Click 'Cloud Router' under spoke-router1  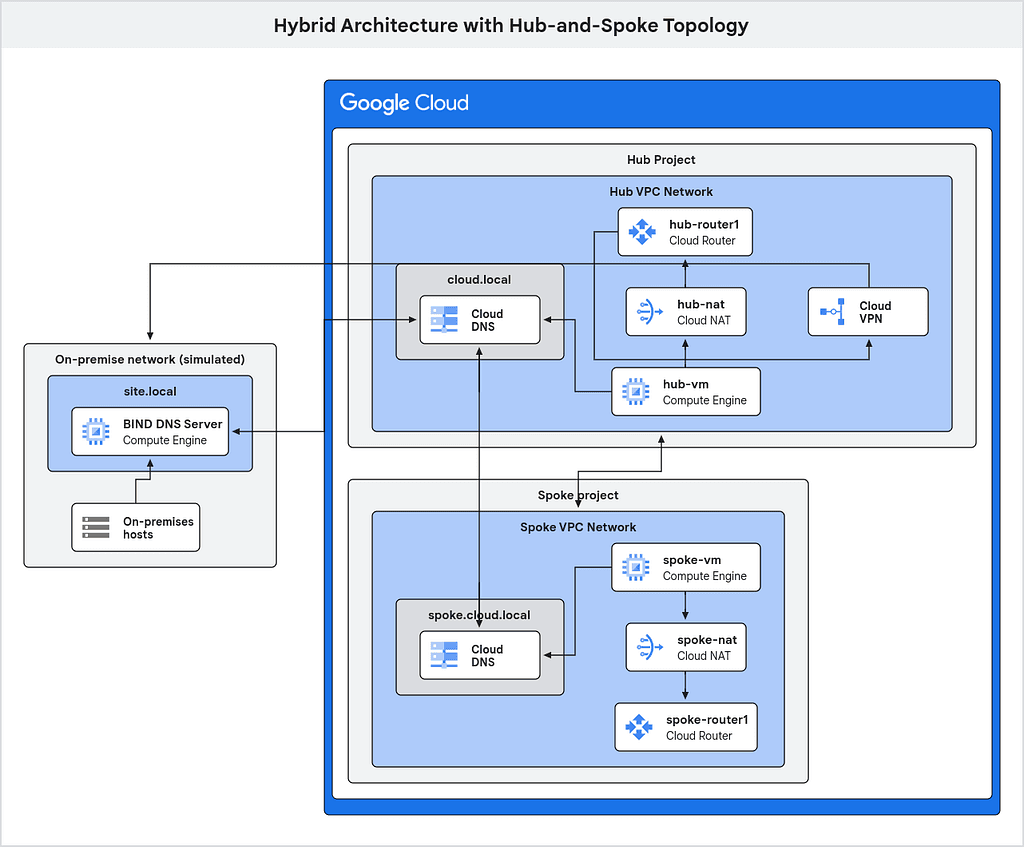(699, 736)
